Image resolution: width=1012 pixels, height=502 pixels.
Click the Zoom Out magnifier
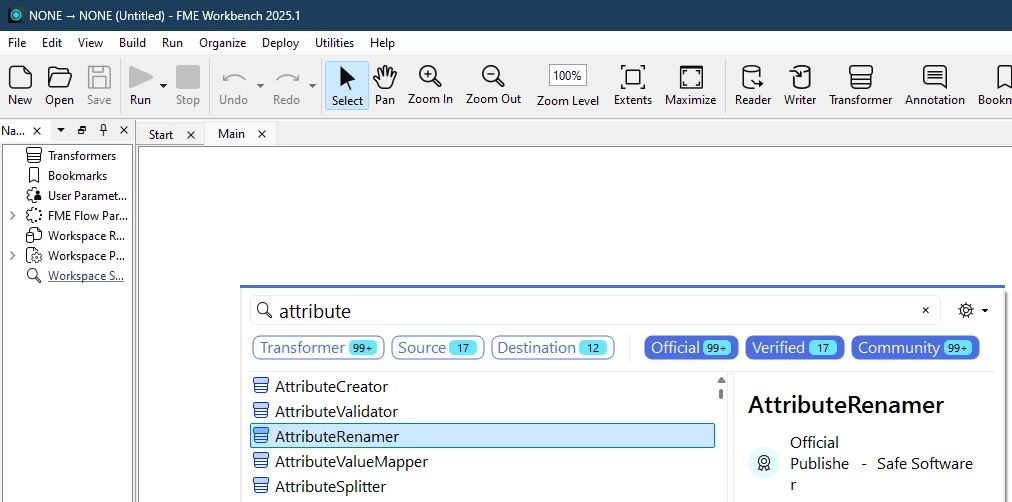[x=493, y=76]
